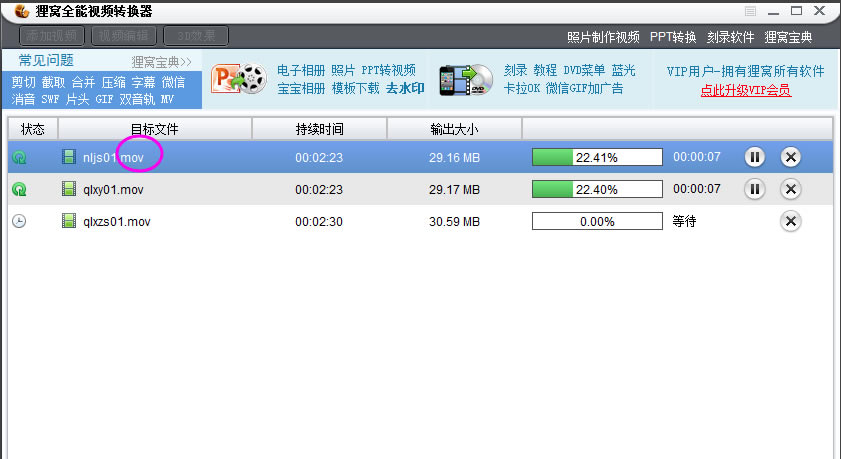Open the PPT转换 menu item

[672, 37]
